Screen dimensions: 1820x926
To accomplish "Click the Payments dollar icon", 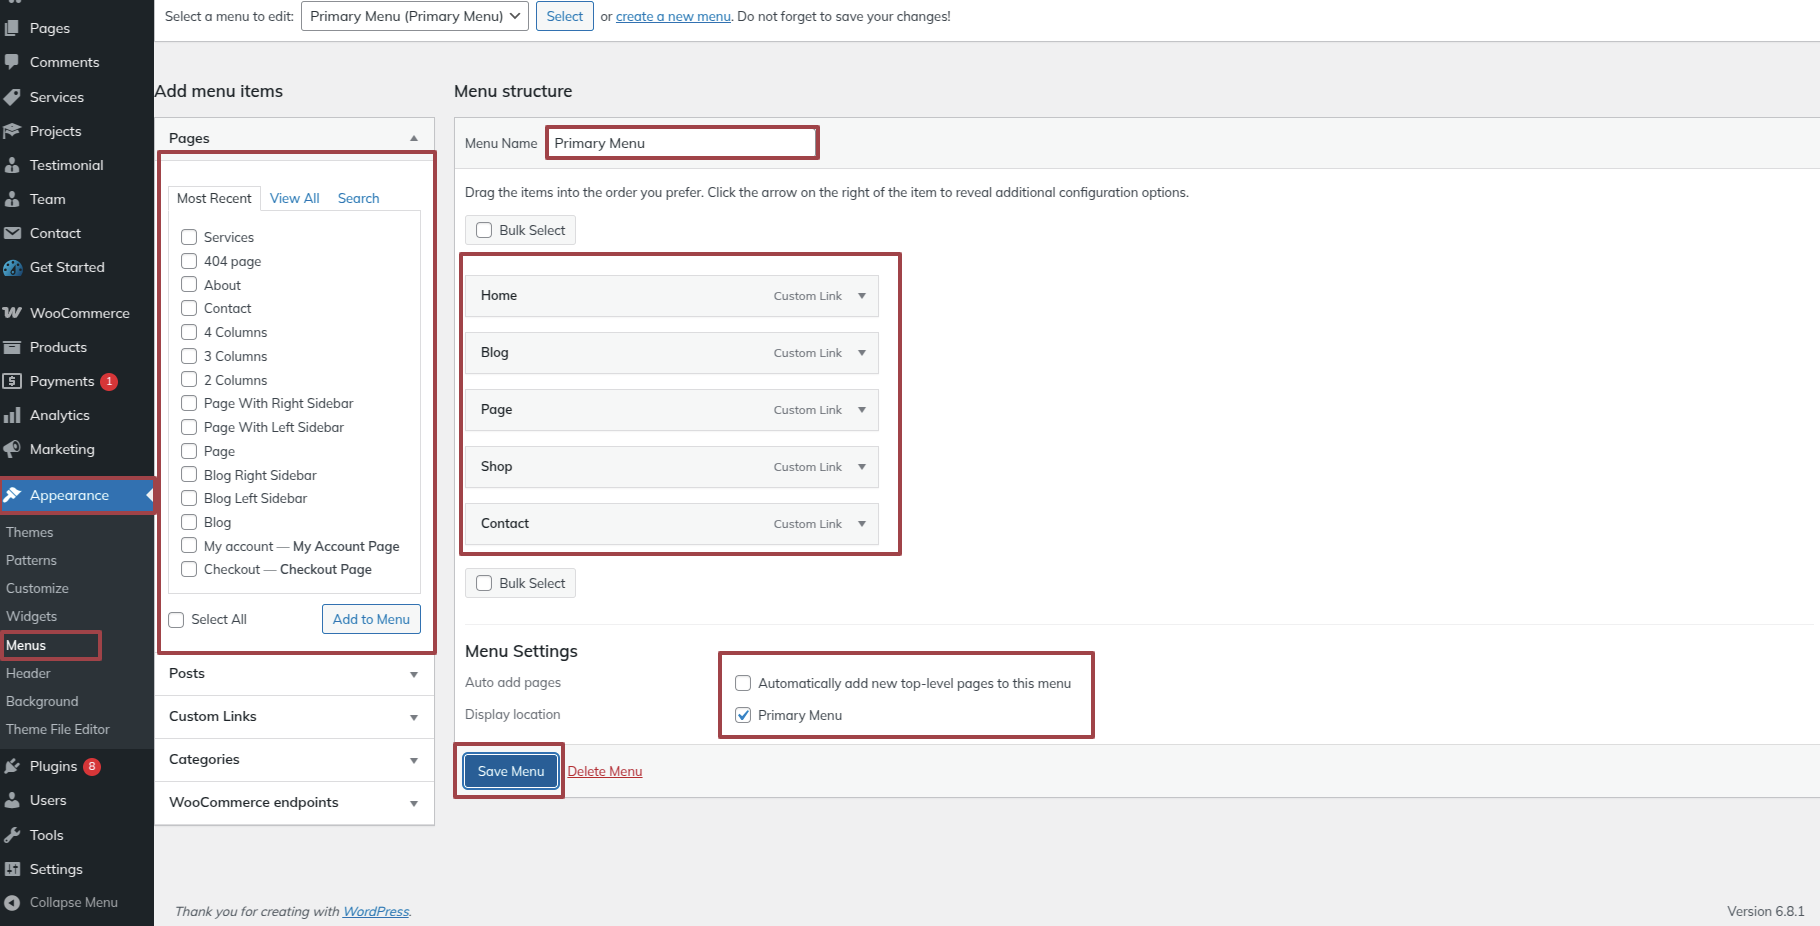I will (x=12, y=381).
